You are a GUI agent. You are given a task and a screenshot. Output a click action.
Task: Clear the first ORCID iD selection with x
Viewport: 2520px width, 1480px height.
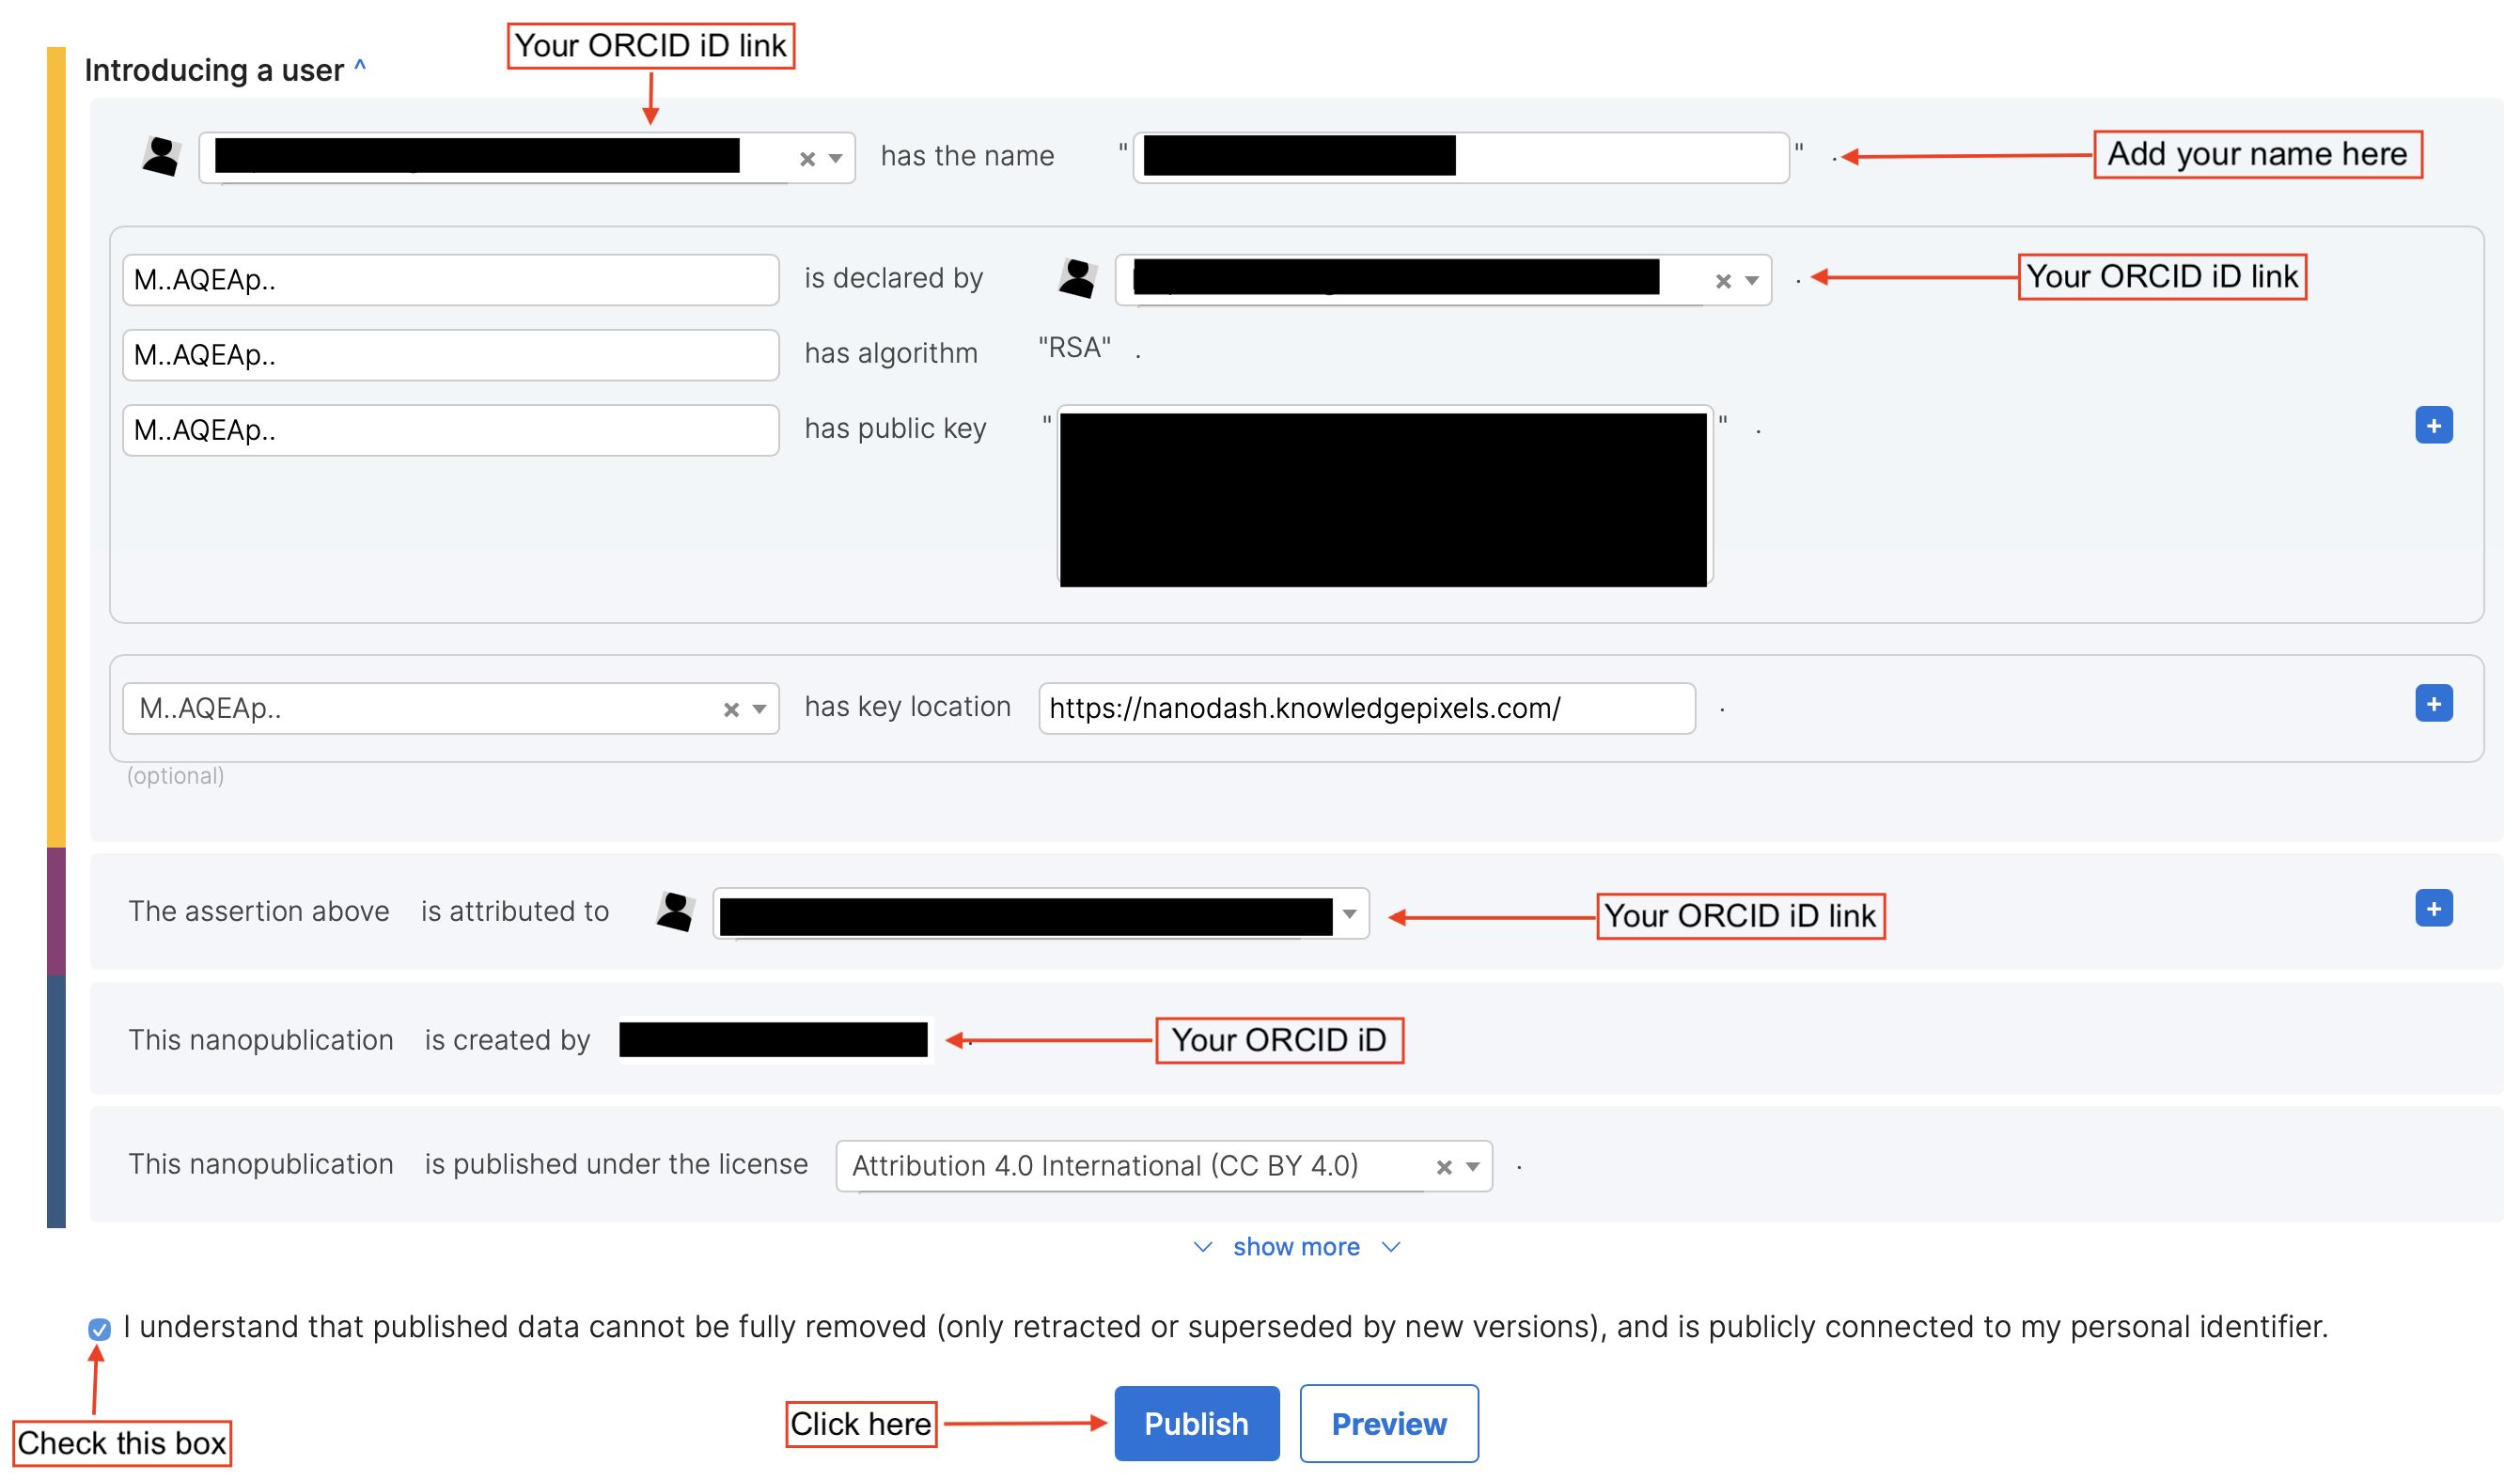808,159
